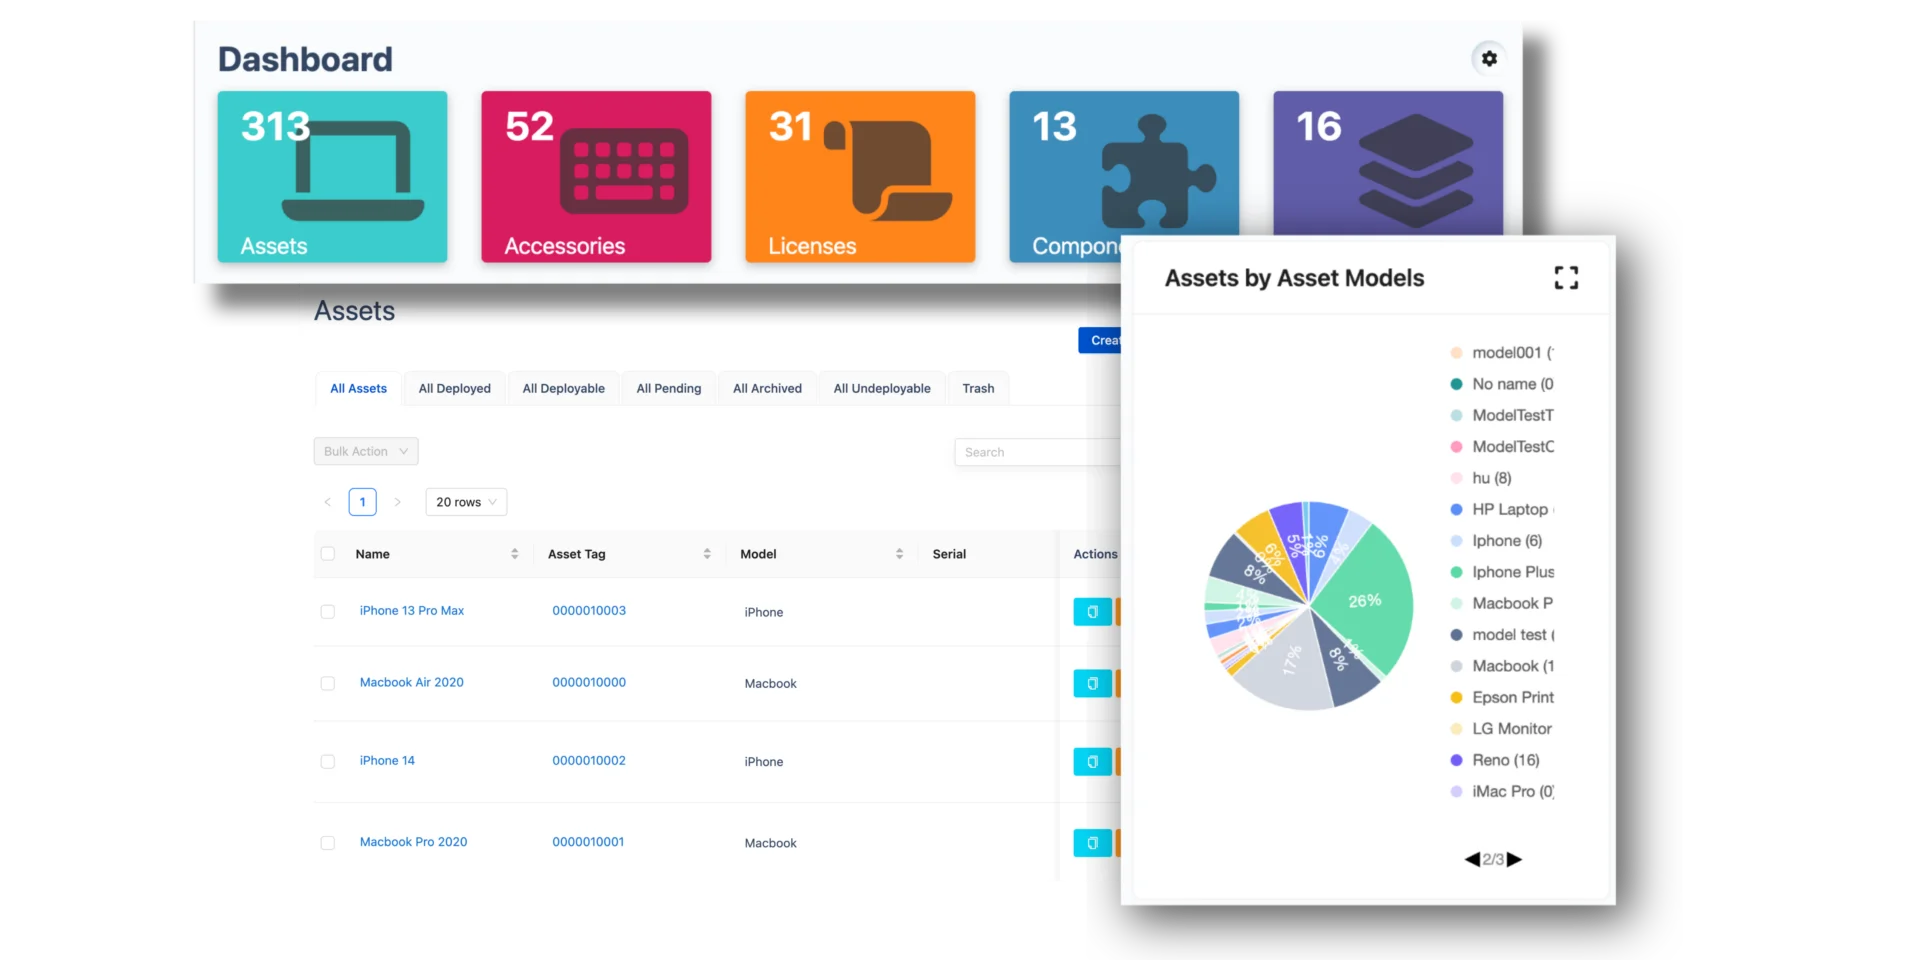Image resolution: width=1920 pixels, height=960 pixels.
Task: Click the clone icon for iPhone 13 Pro Max
Action: 1092,612
